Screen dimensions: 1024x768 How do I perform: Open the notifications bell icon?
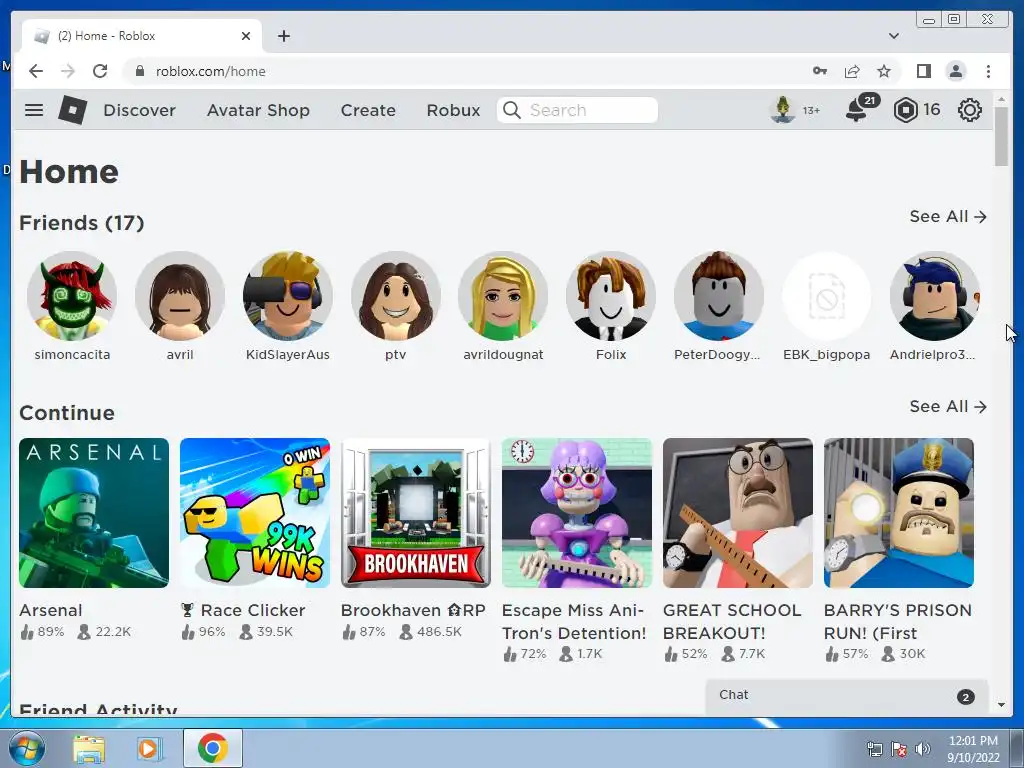tap(856, 110)
